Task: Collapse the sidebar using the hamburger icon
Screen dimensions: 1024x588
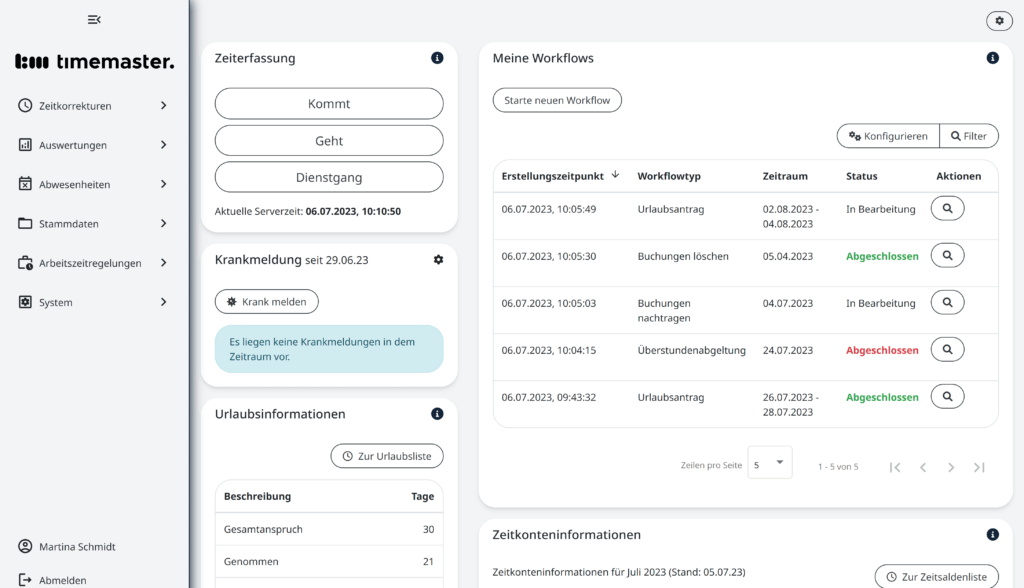Action: [94, 19]
